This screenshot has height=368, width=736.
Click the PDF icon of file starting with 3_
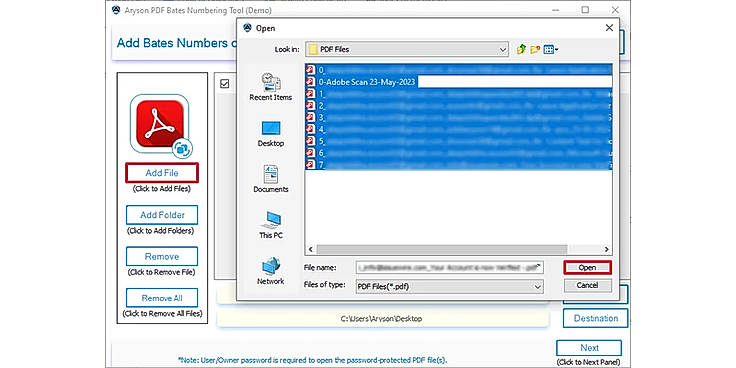tap(310, 117)
